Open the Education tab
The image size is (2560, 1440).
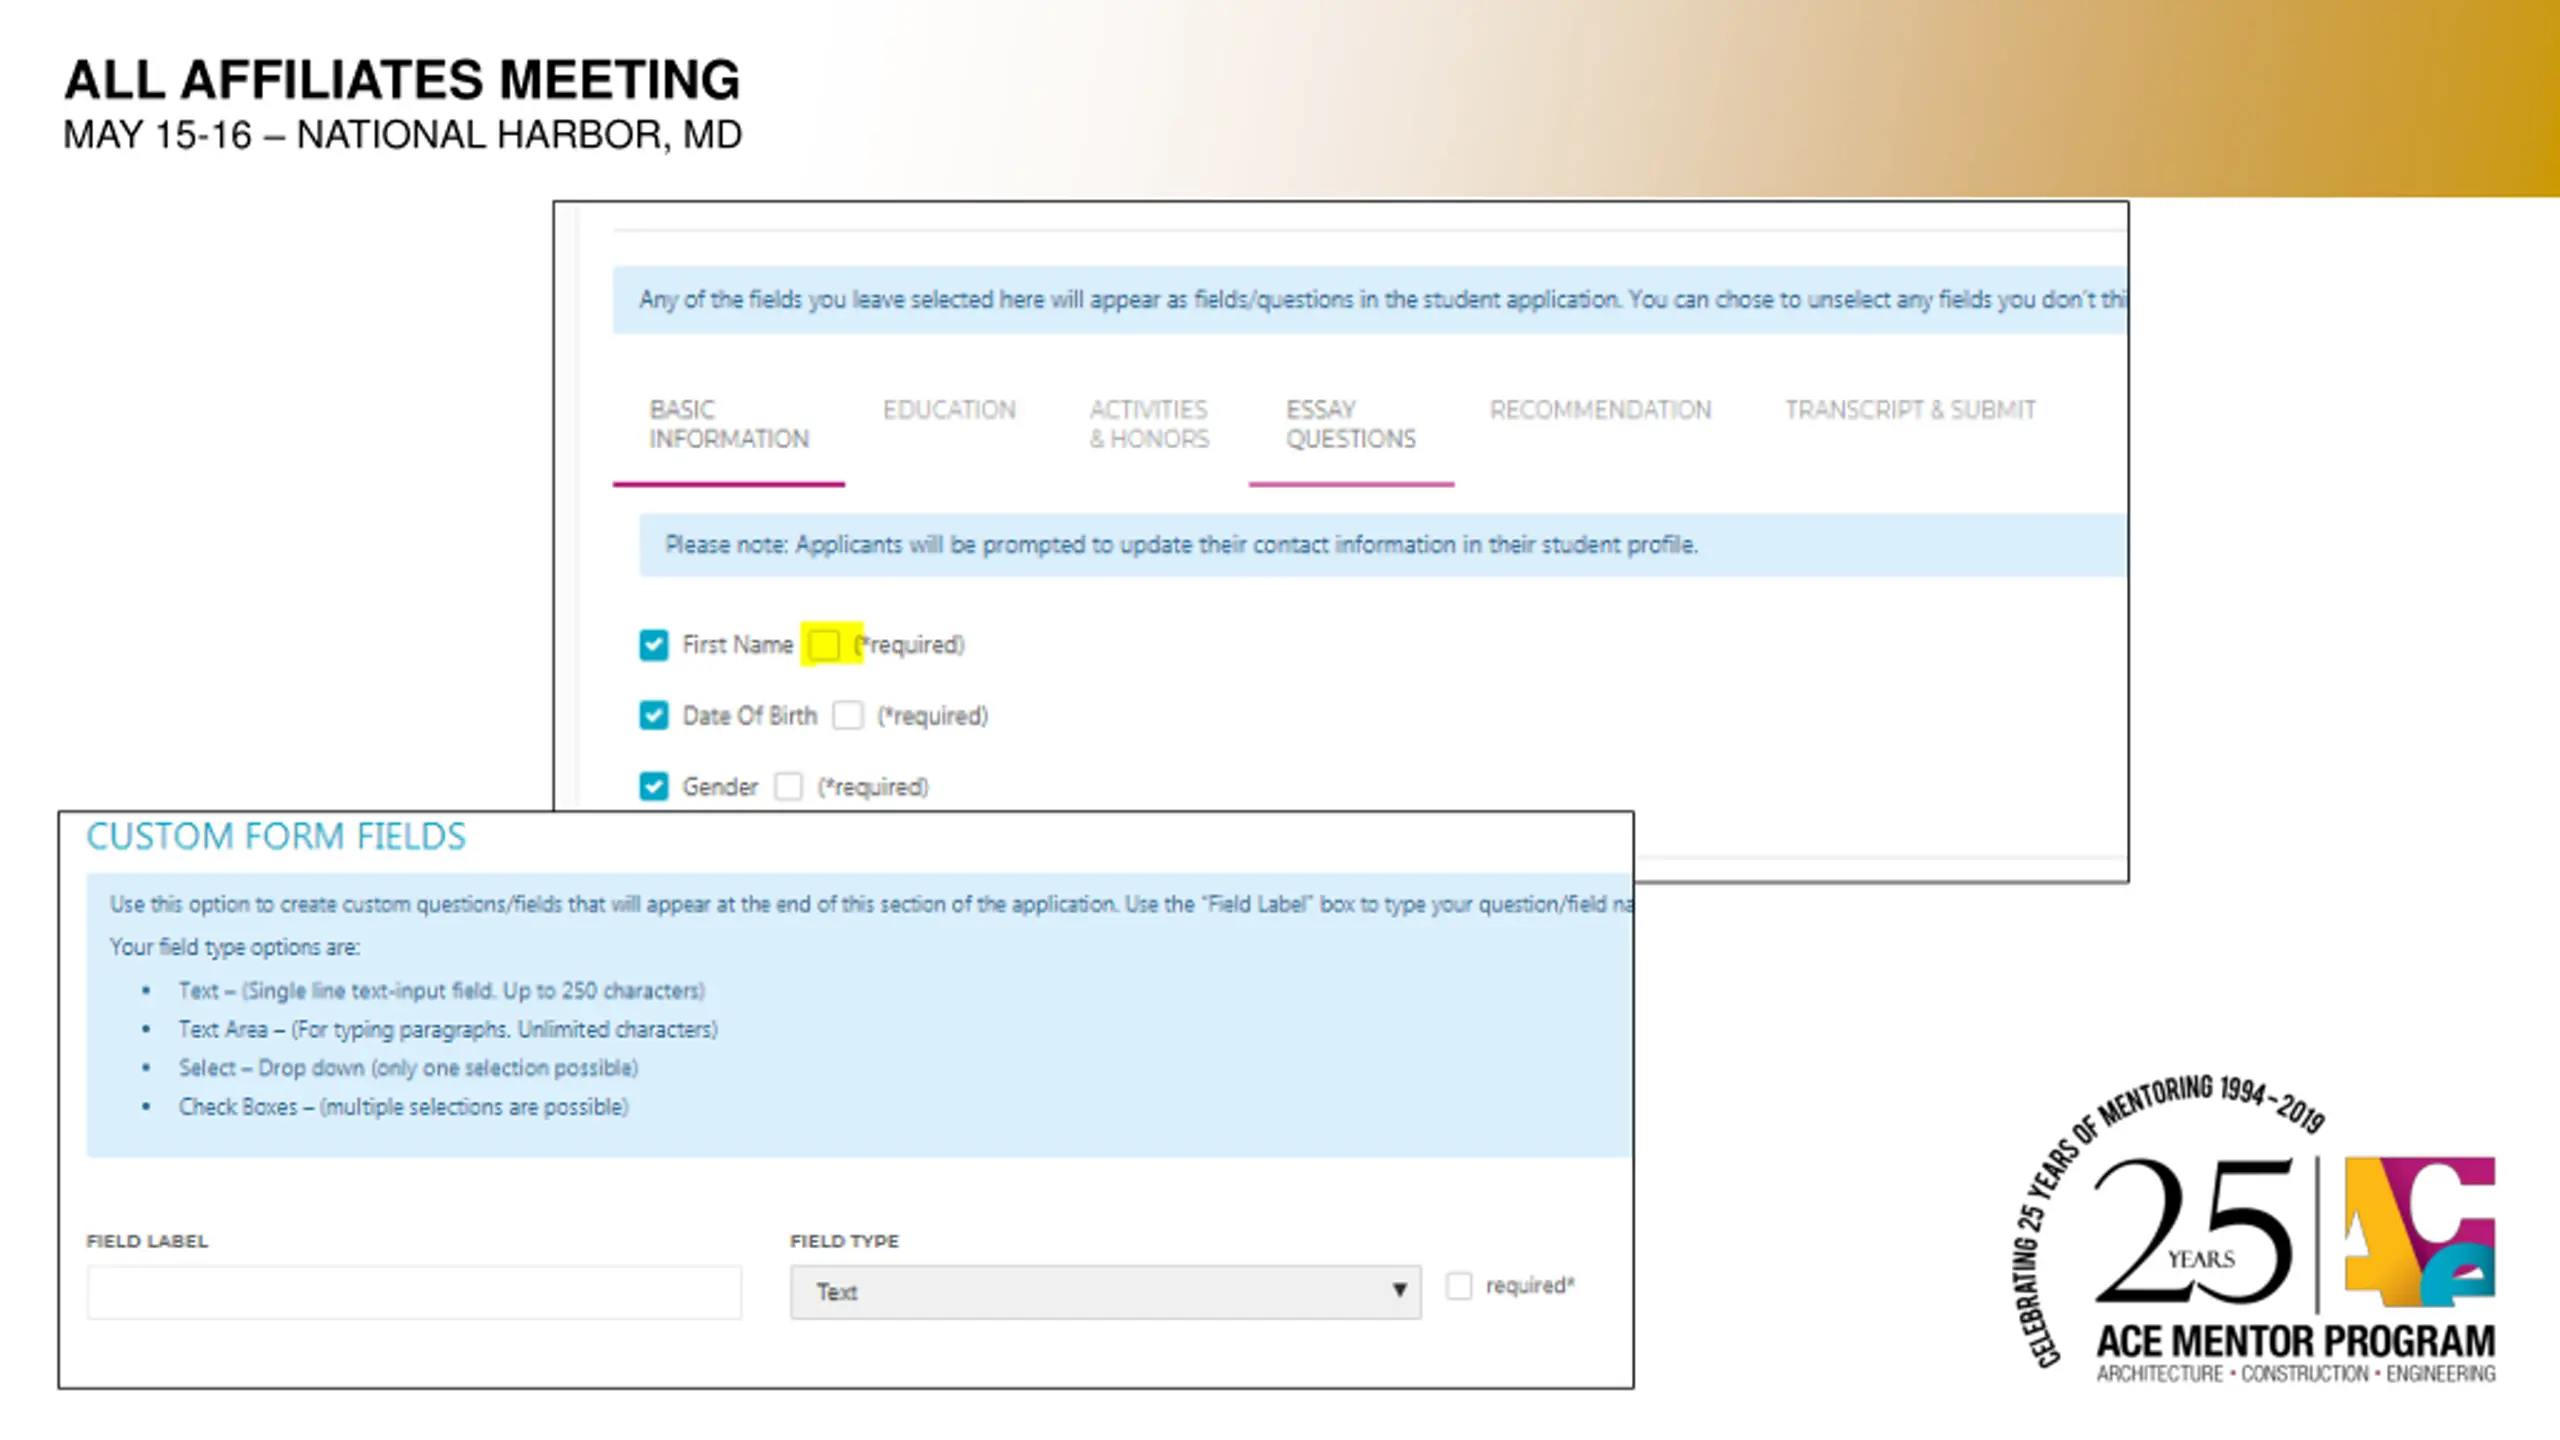[x=949, y=410]
